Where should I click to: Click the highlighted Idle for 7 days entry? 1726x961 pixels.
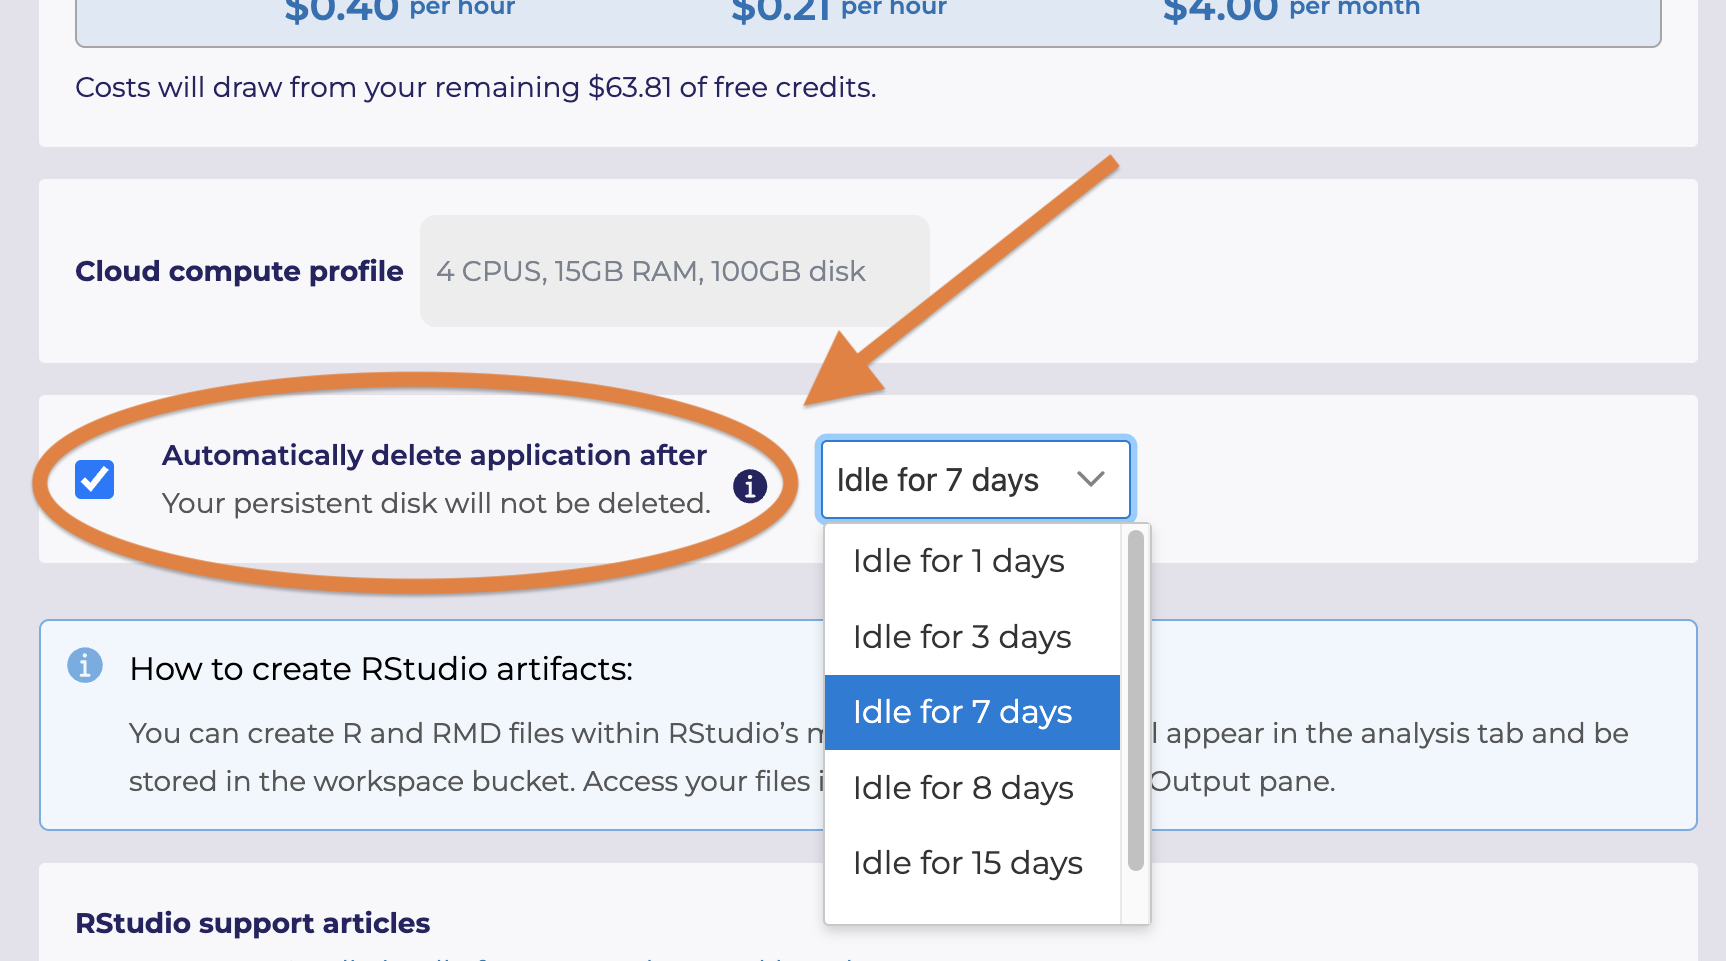click(962, 711)
